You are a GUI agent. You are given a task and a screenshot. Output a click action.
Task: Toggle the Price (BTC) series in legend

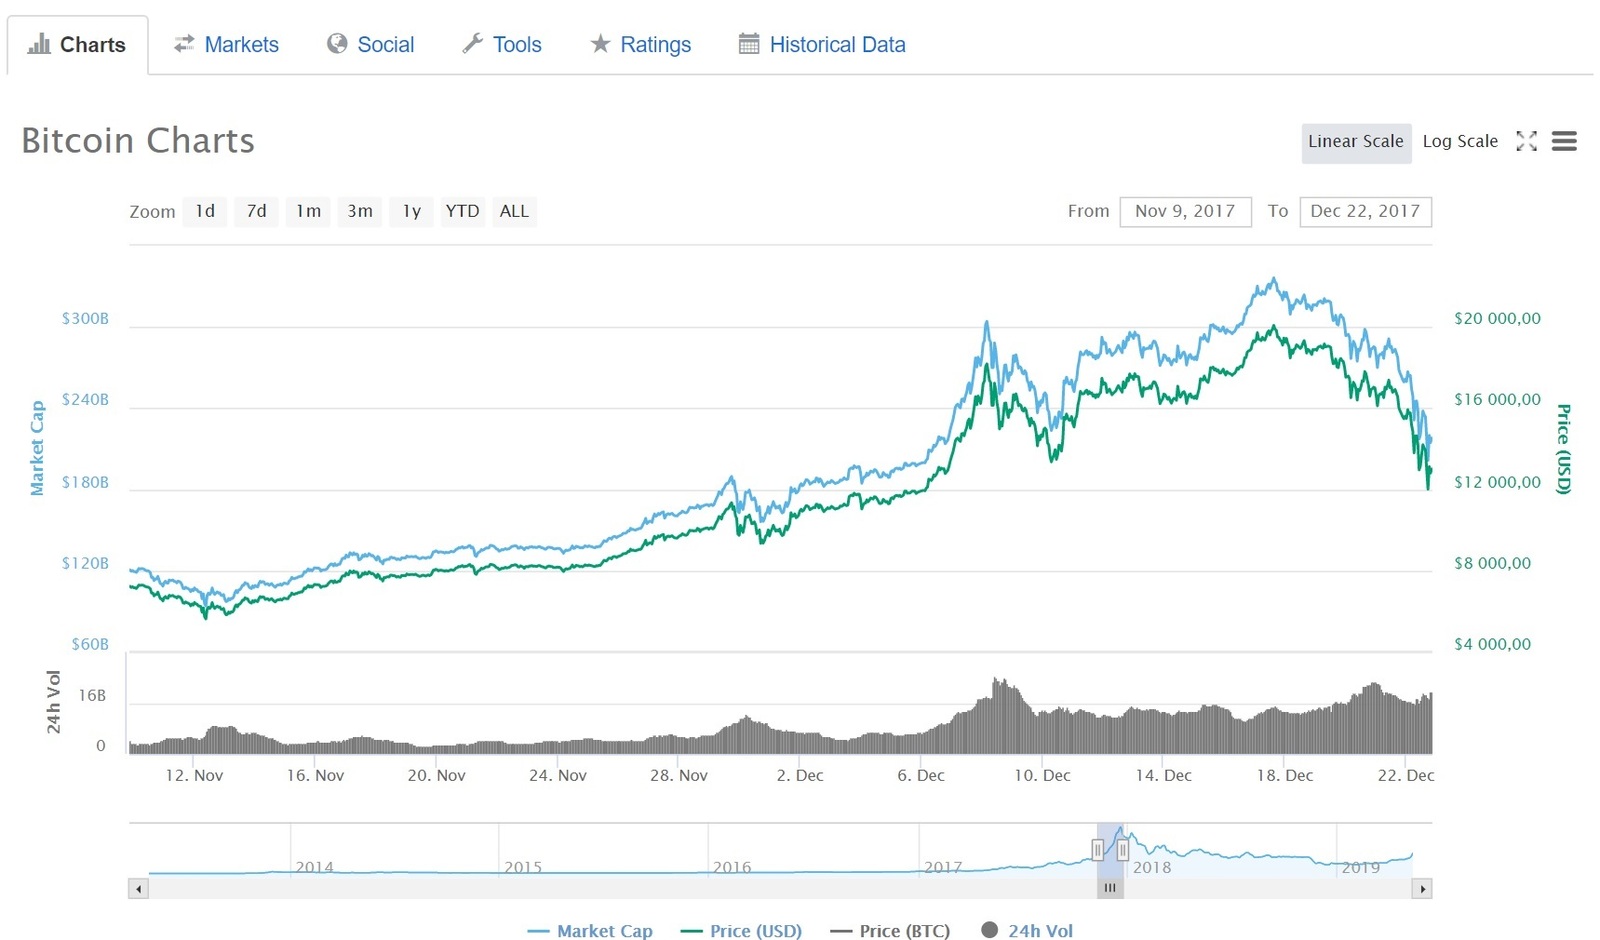890,931
